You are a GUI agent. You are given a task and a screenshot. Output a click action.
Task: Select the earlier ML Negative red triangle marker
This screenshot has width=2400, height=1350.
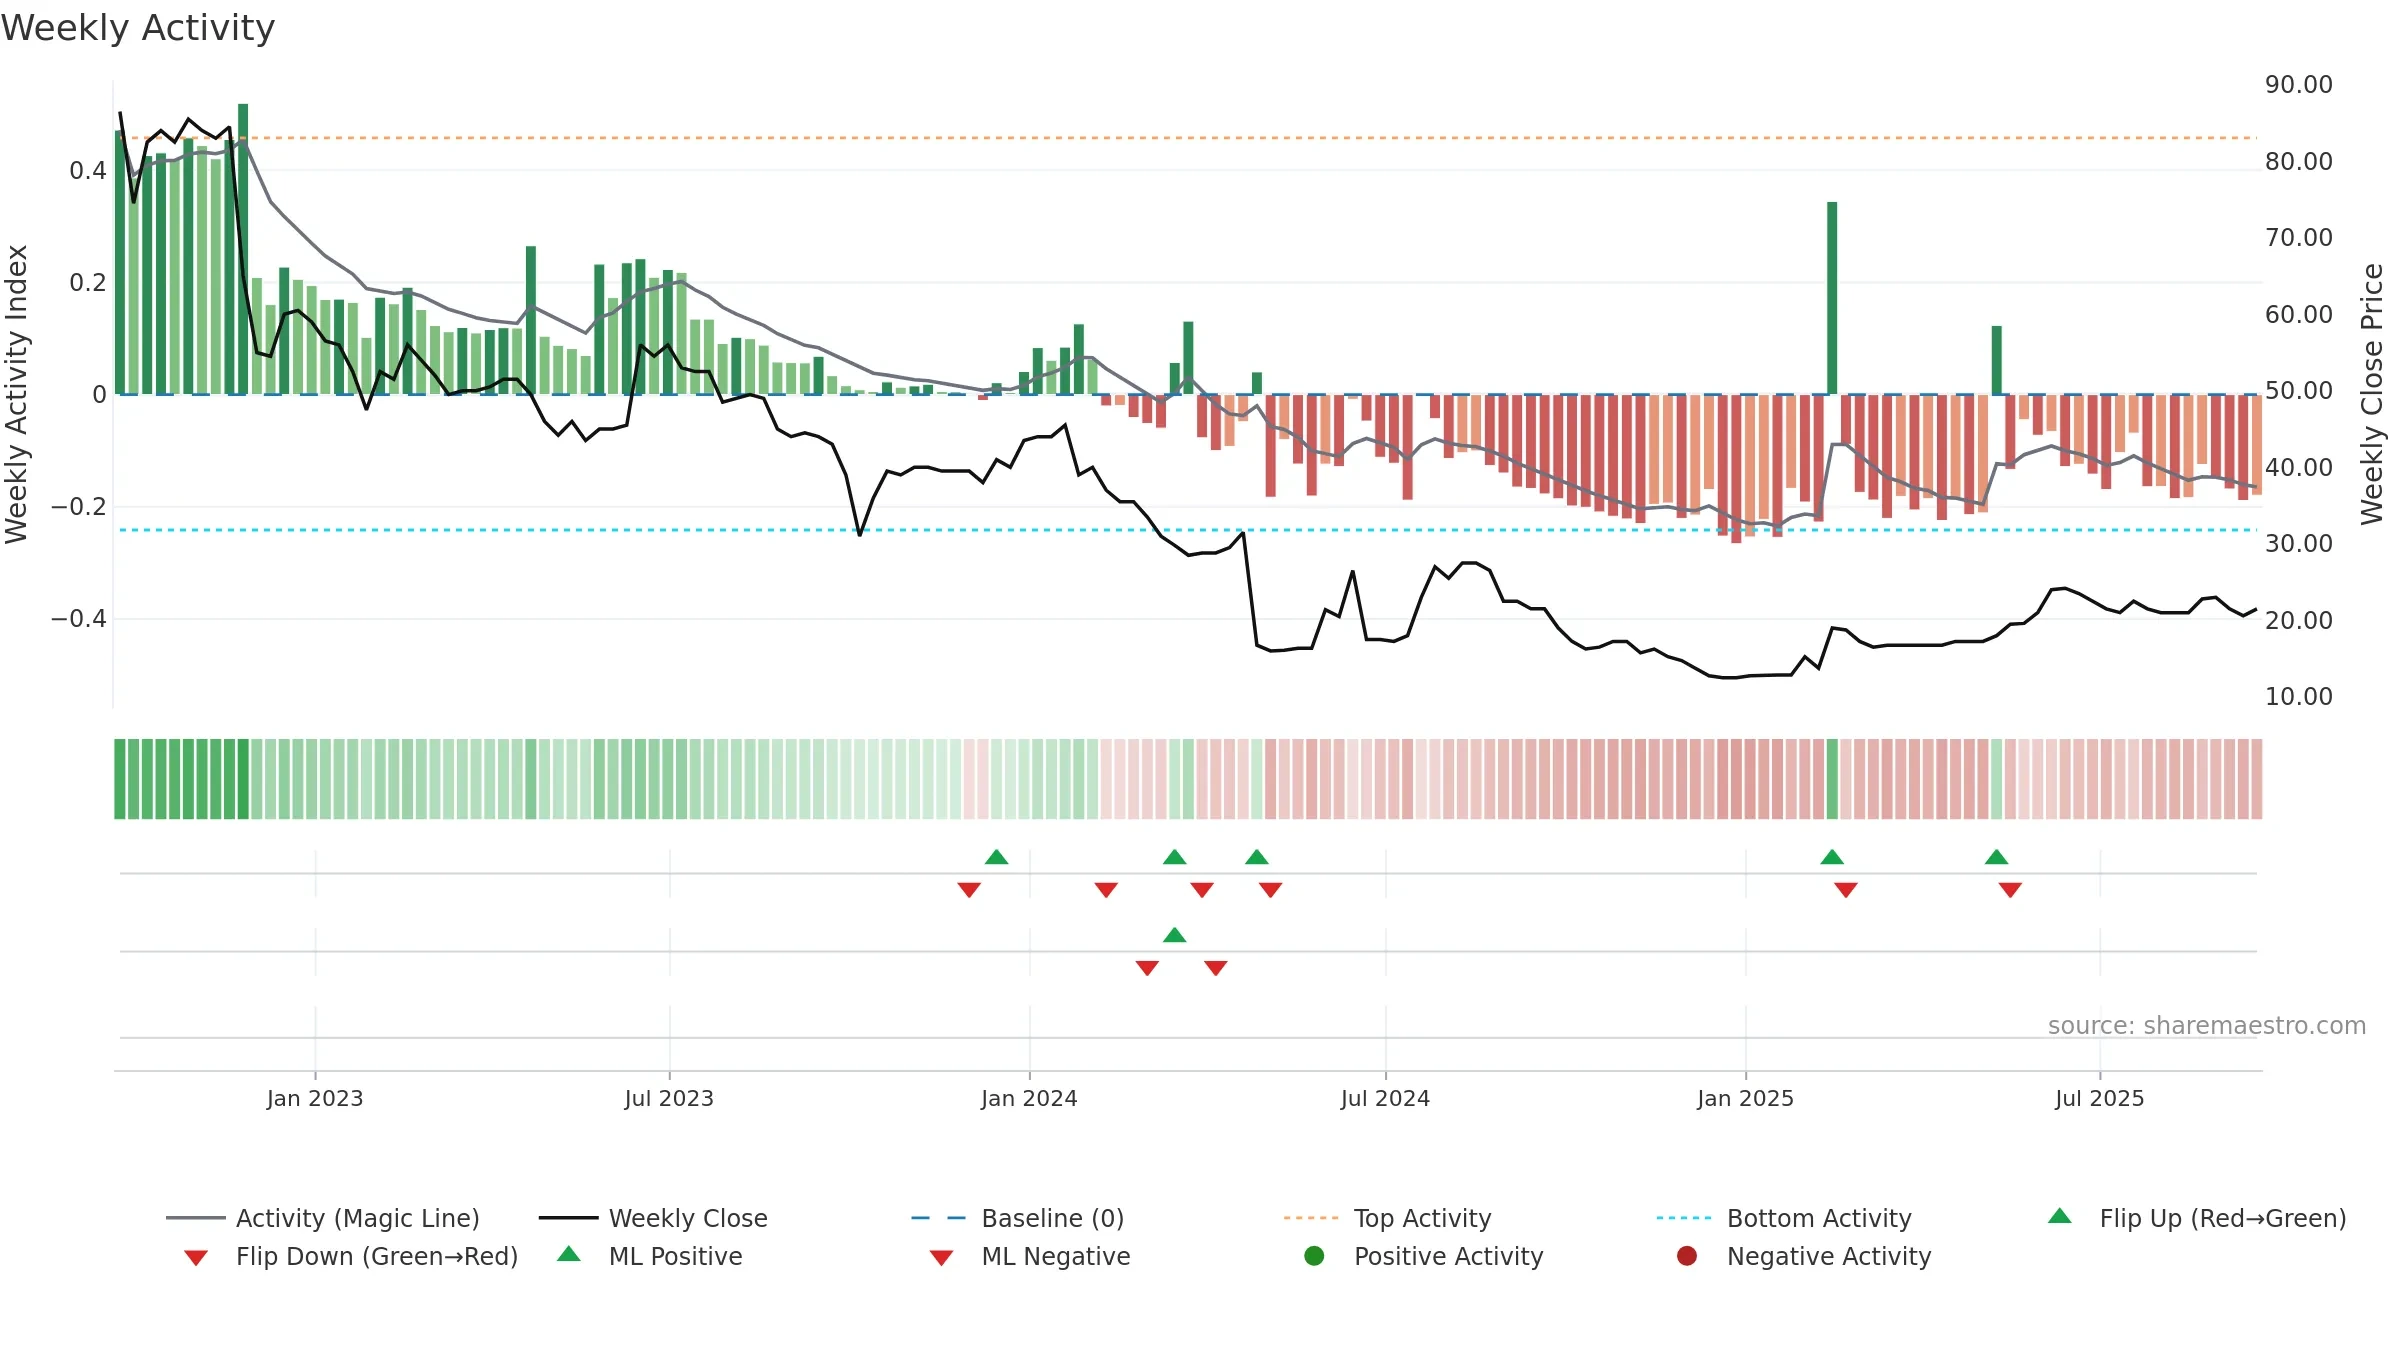pos(1147,967)
